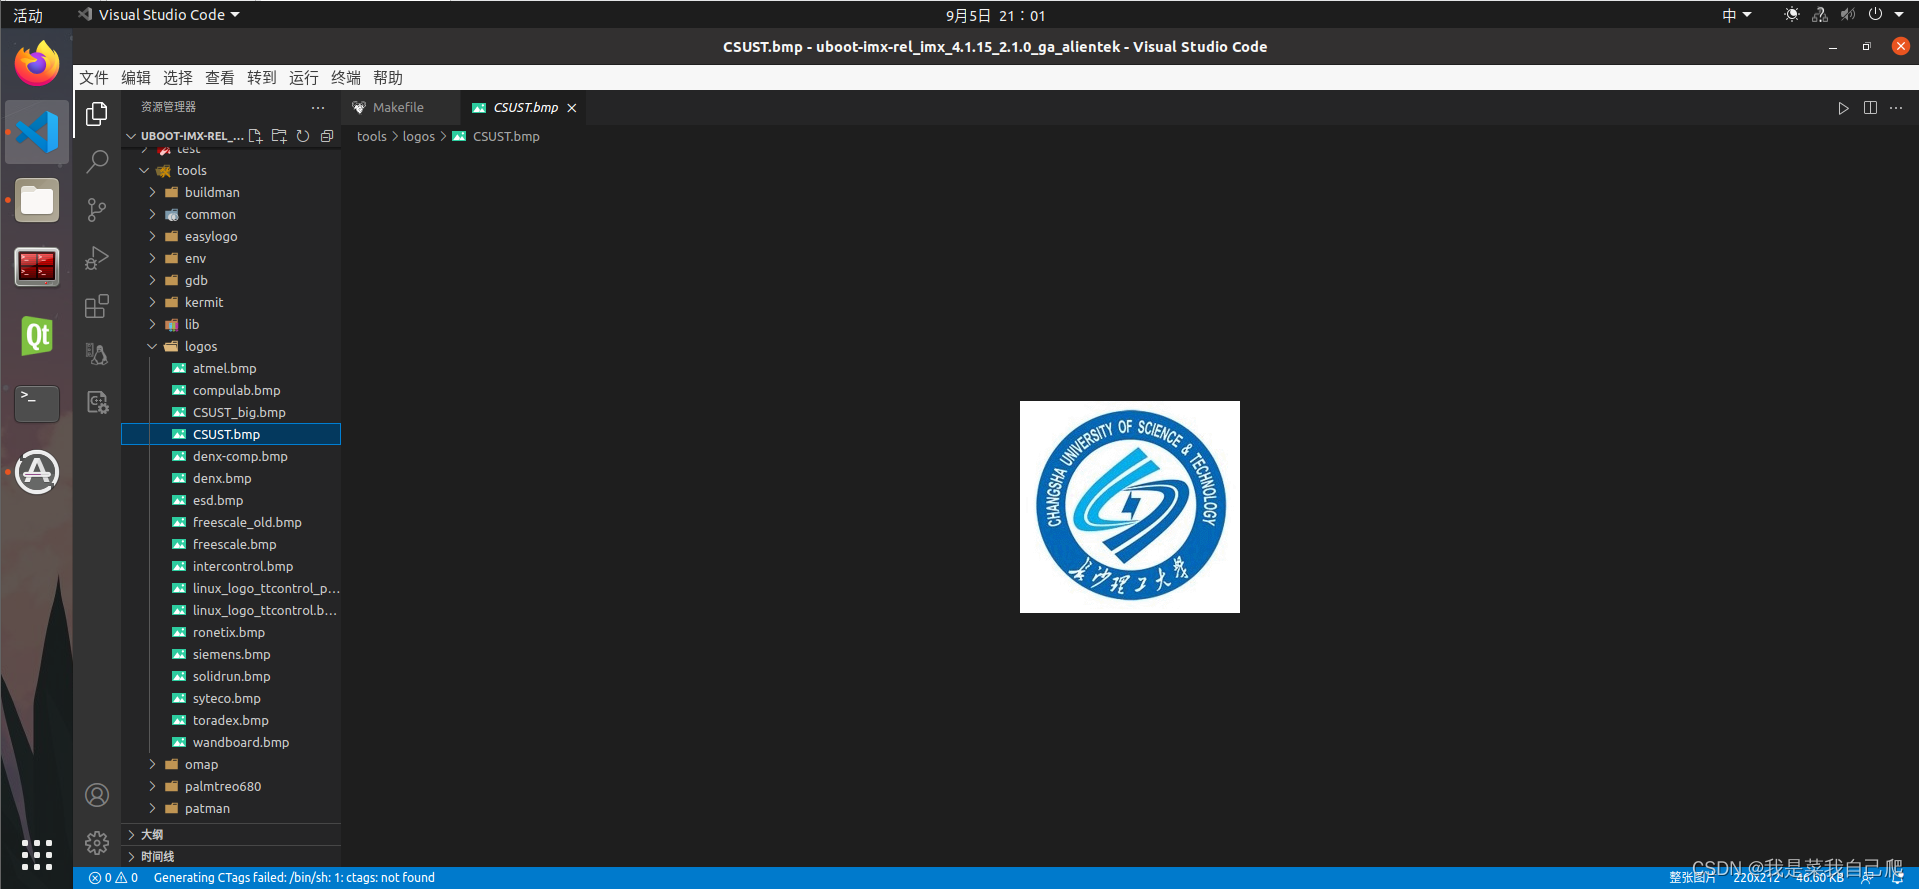Open the Source Control view

tap(97, 209)
